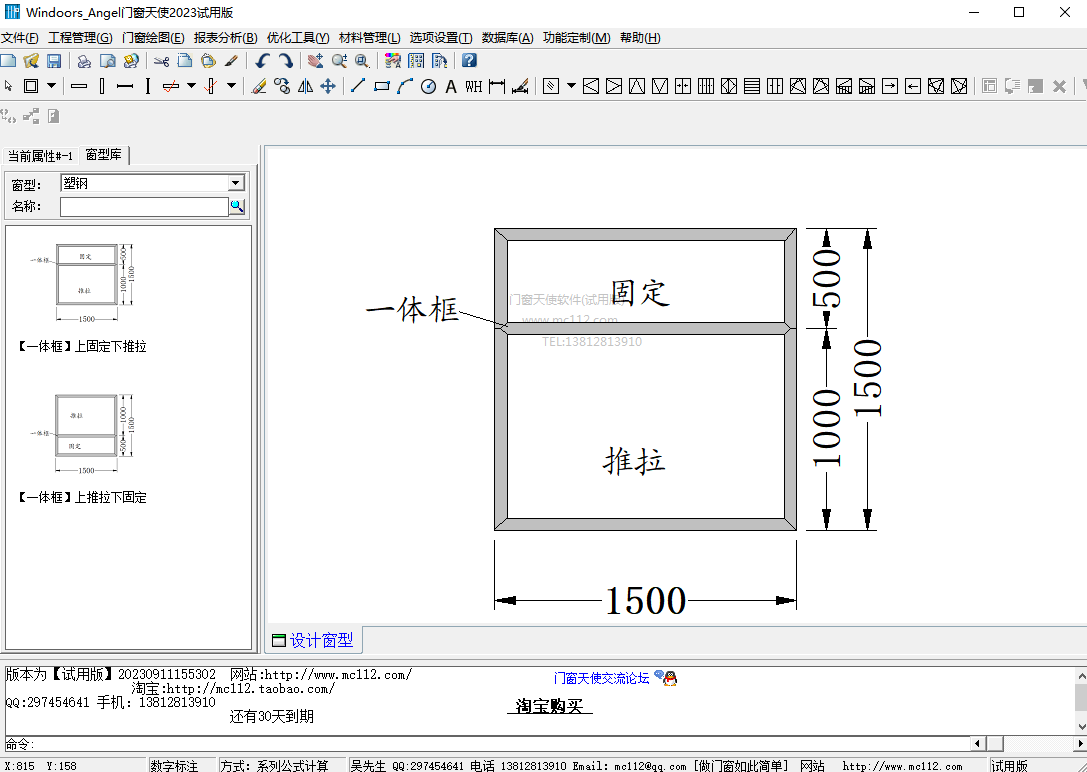Click the zoom in/out magnifier icon
The width and height of the screenshot is (1087, 772).
[339, 61]
